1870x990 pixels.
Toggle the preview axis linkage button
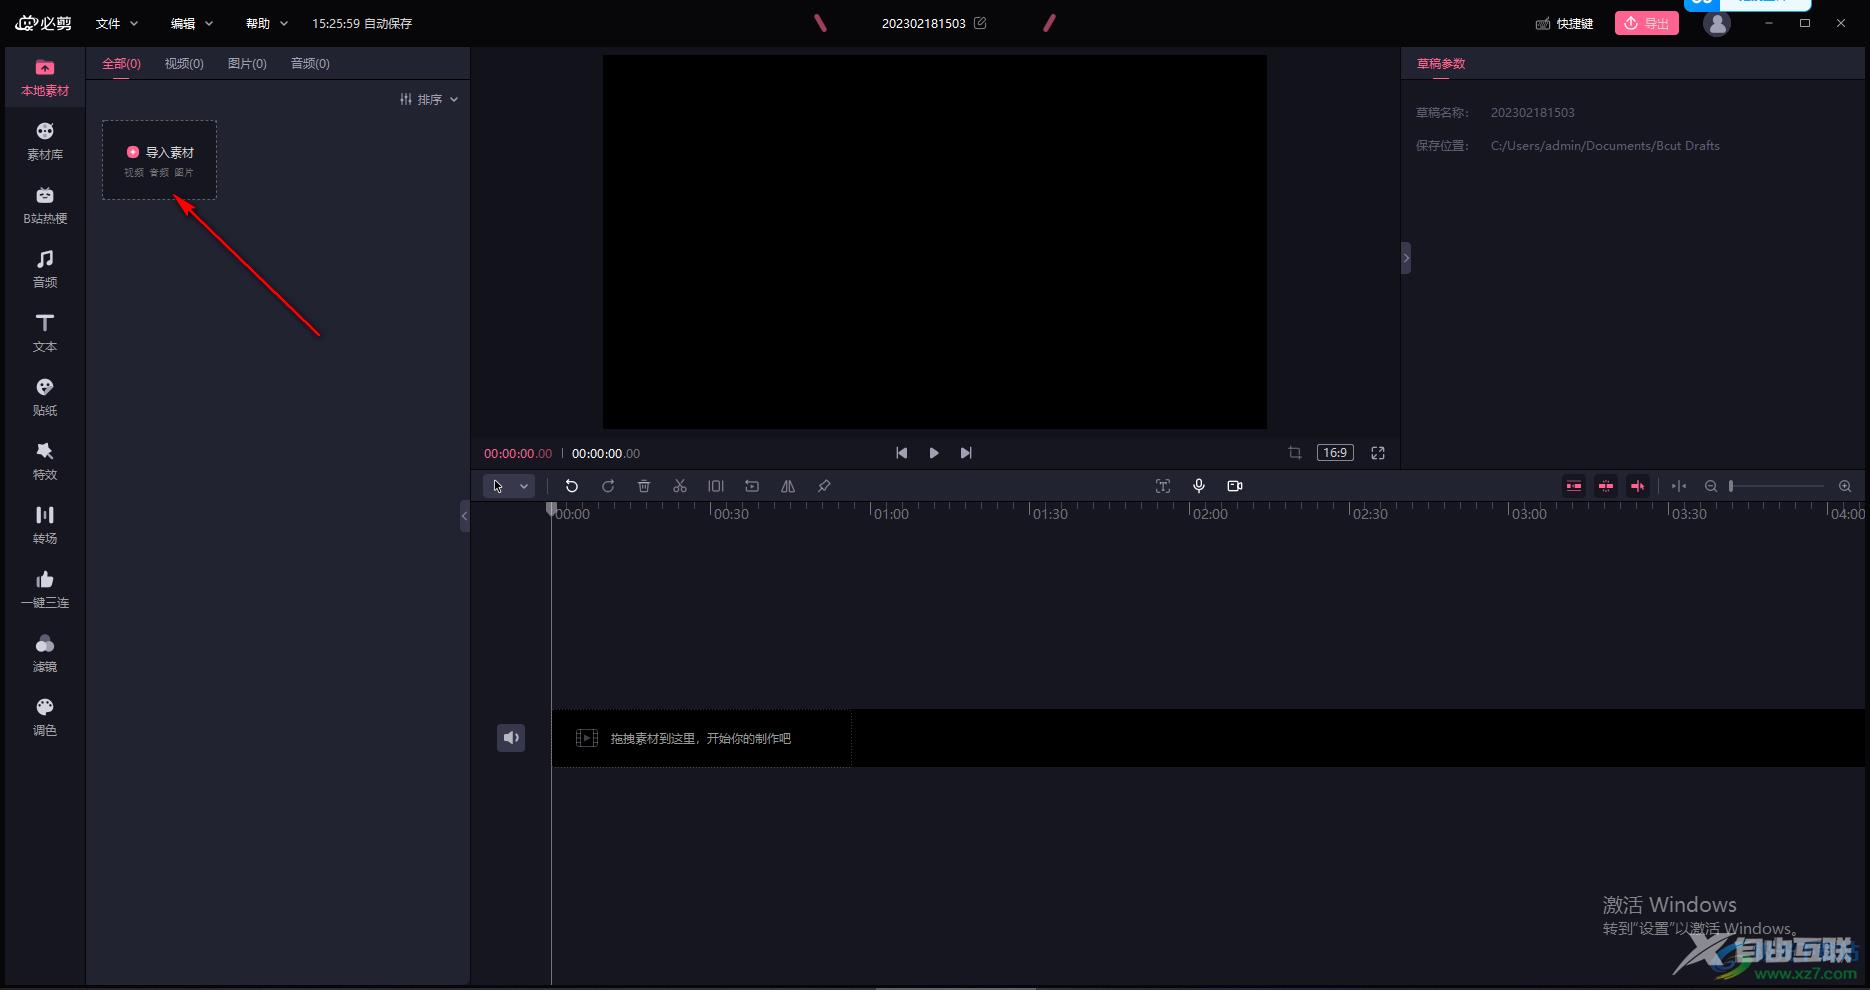1638,486
